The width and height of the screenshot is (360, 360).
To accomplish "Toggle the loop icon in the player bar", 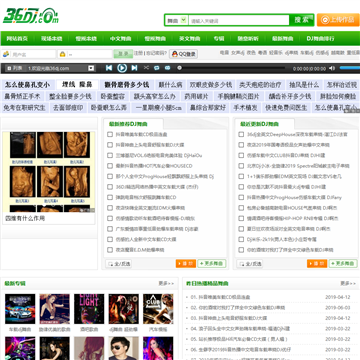I will [157, 68].
